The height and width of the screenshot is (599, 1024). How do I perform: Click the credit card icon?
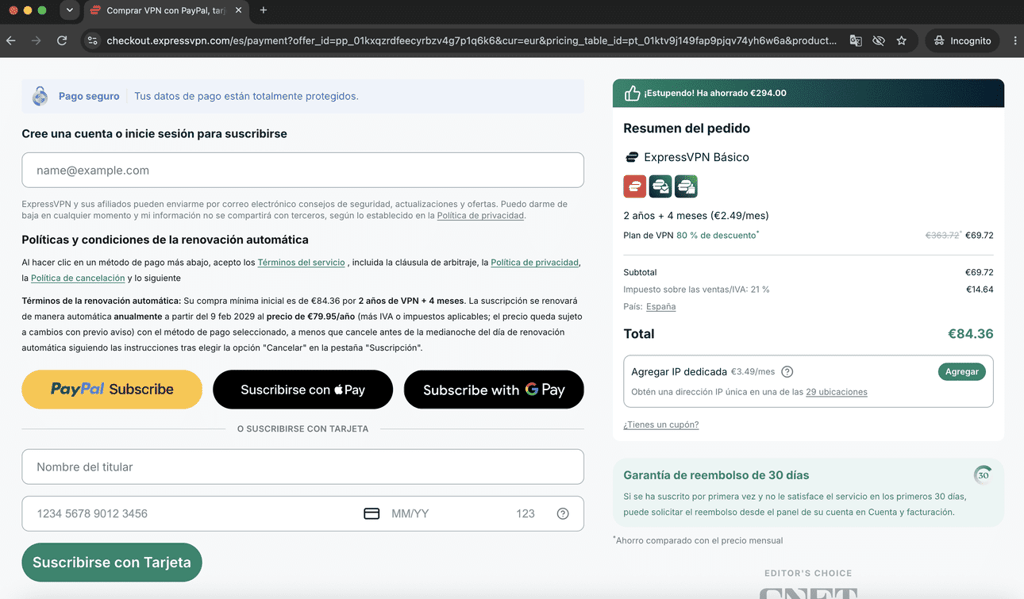(x=372, y=513)
